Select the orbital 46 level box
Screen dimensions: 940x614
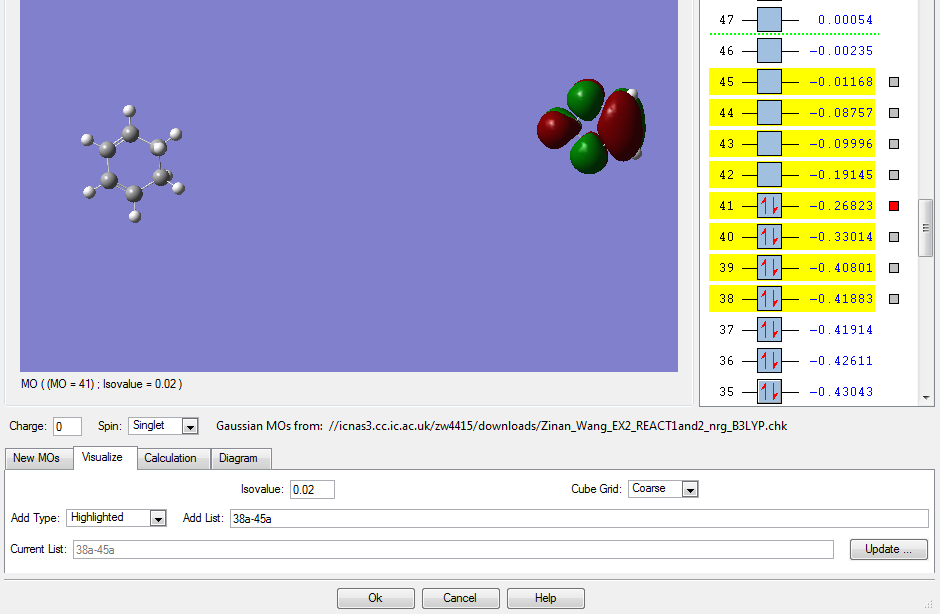click(769, 51)
